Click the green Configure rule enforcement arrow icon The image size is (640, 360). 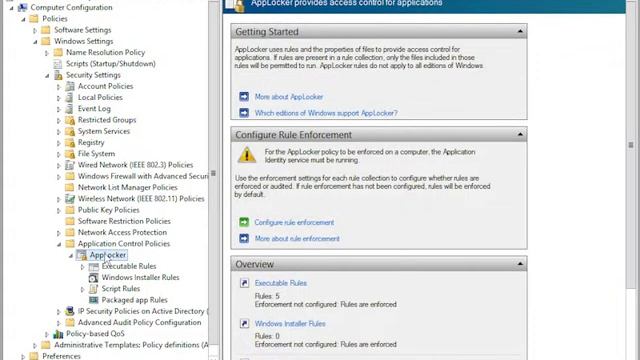click(x=244, y=222)
